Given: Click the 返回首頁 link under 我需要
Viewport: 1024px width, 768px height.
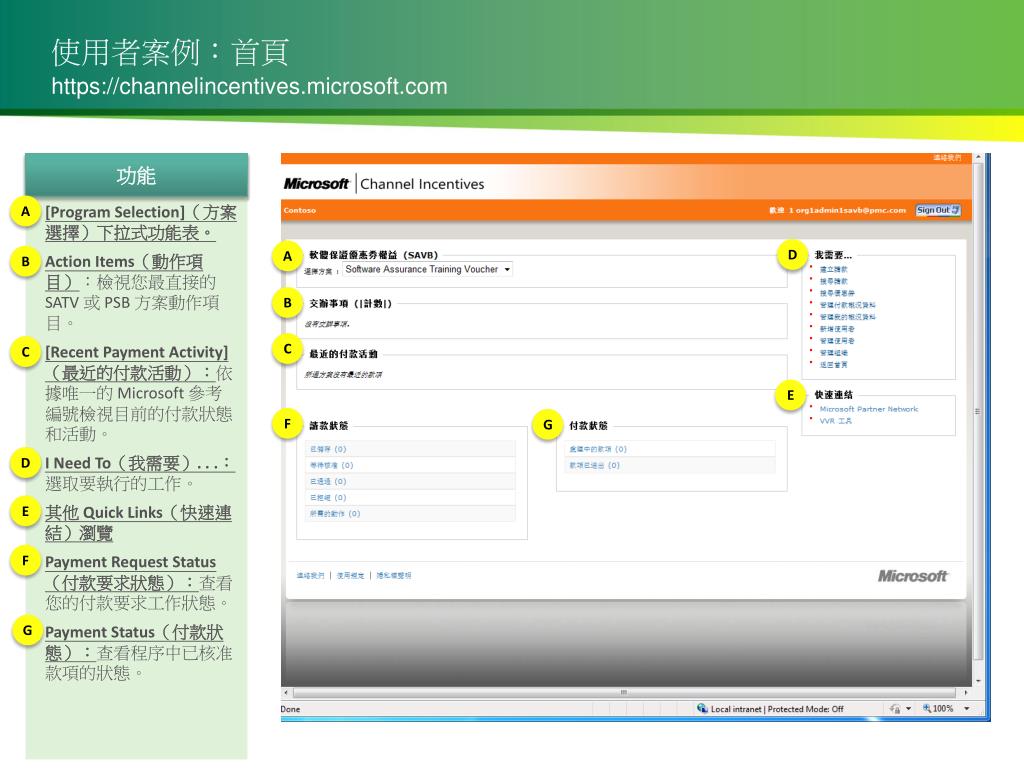Looking at the screenshot, I should [833, 365].
